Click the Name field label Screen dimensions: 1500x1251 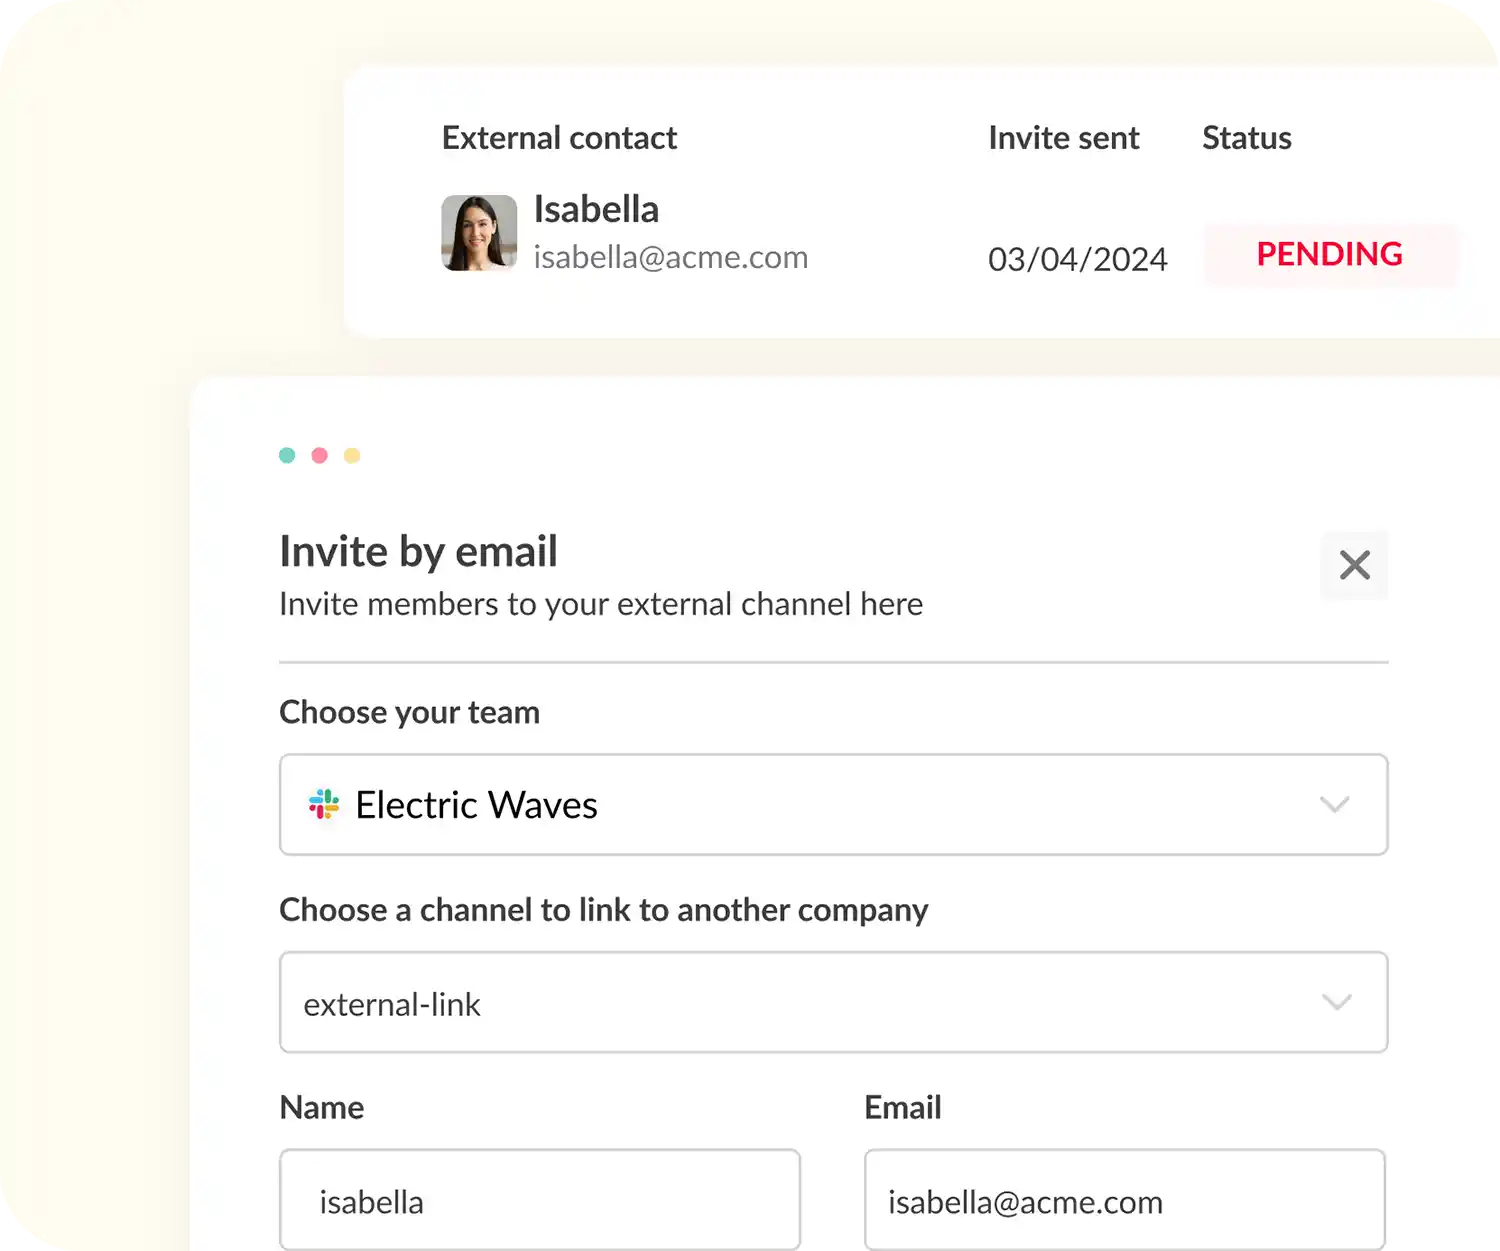tap(322, 1107)
